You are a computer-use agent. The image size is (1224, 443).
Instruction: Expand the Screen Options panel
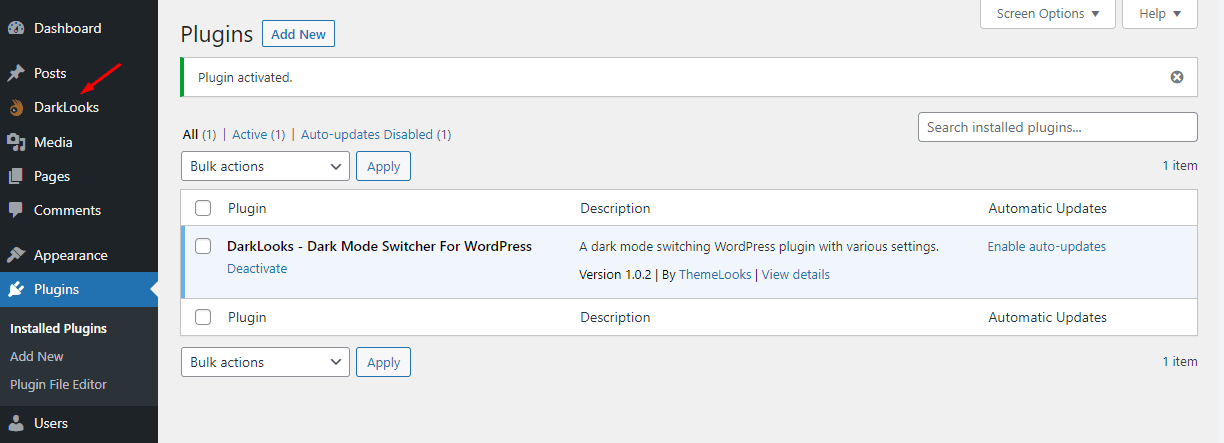click(x=1047, y=14)
